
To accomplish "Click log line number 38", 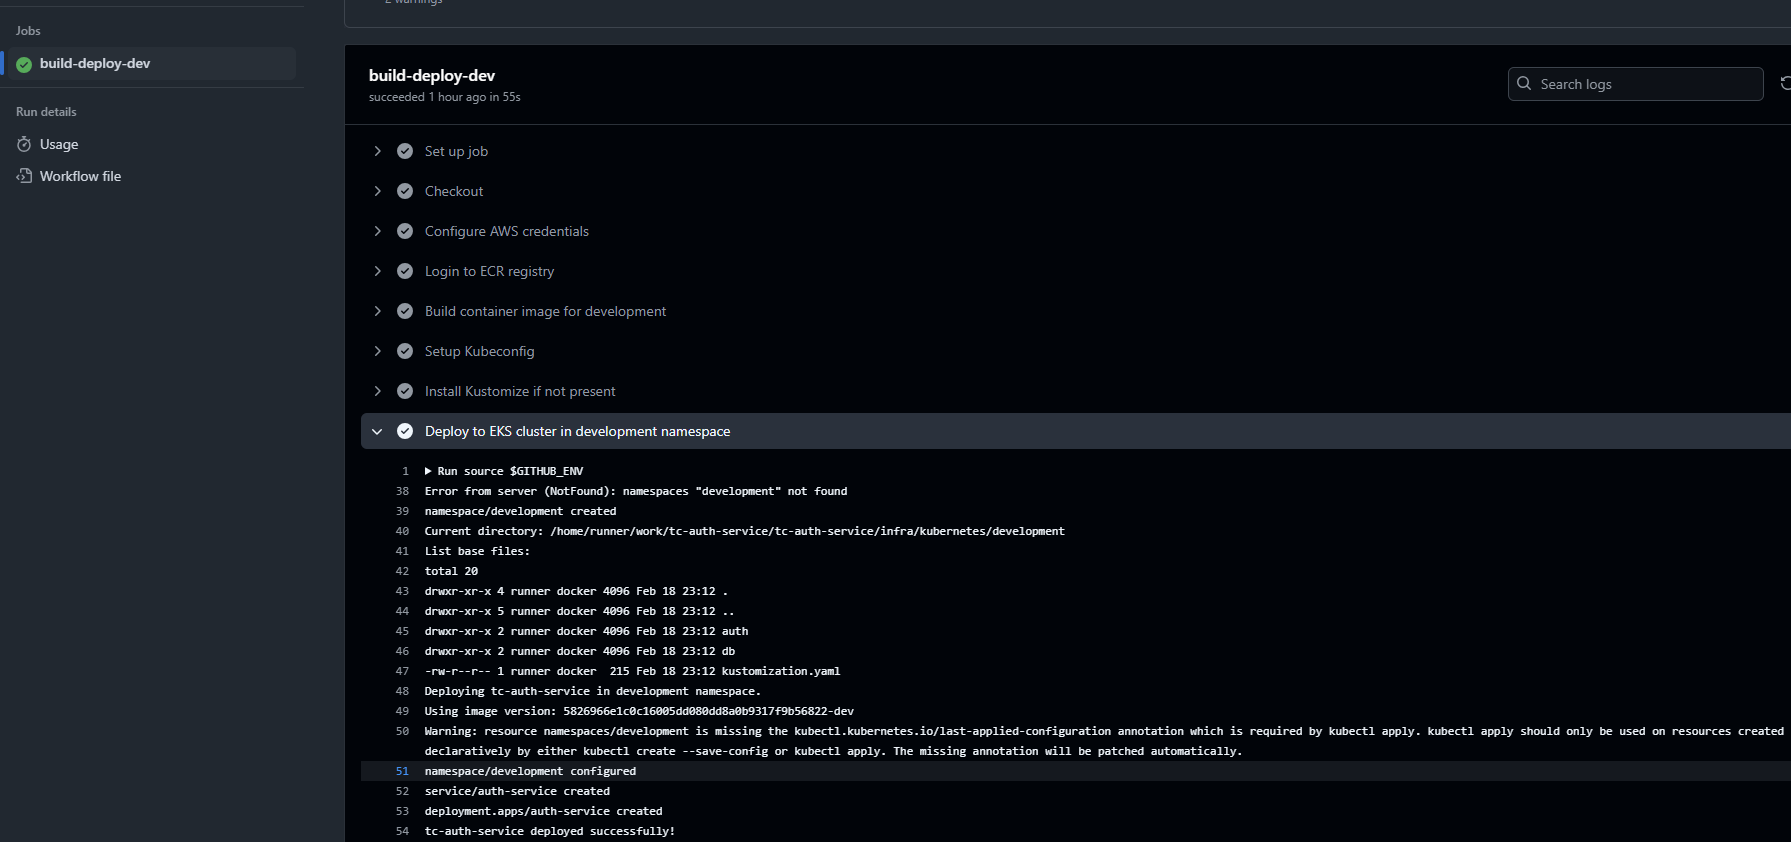I will tap(402, 491).
